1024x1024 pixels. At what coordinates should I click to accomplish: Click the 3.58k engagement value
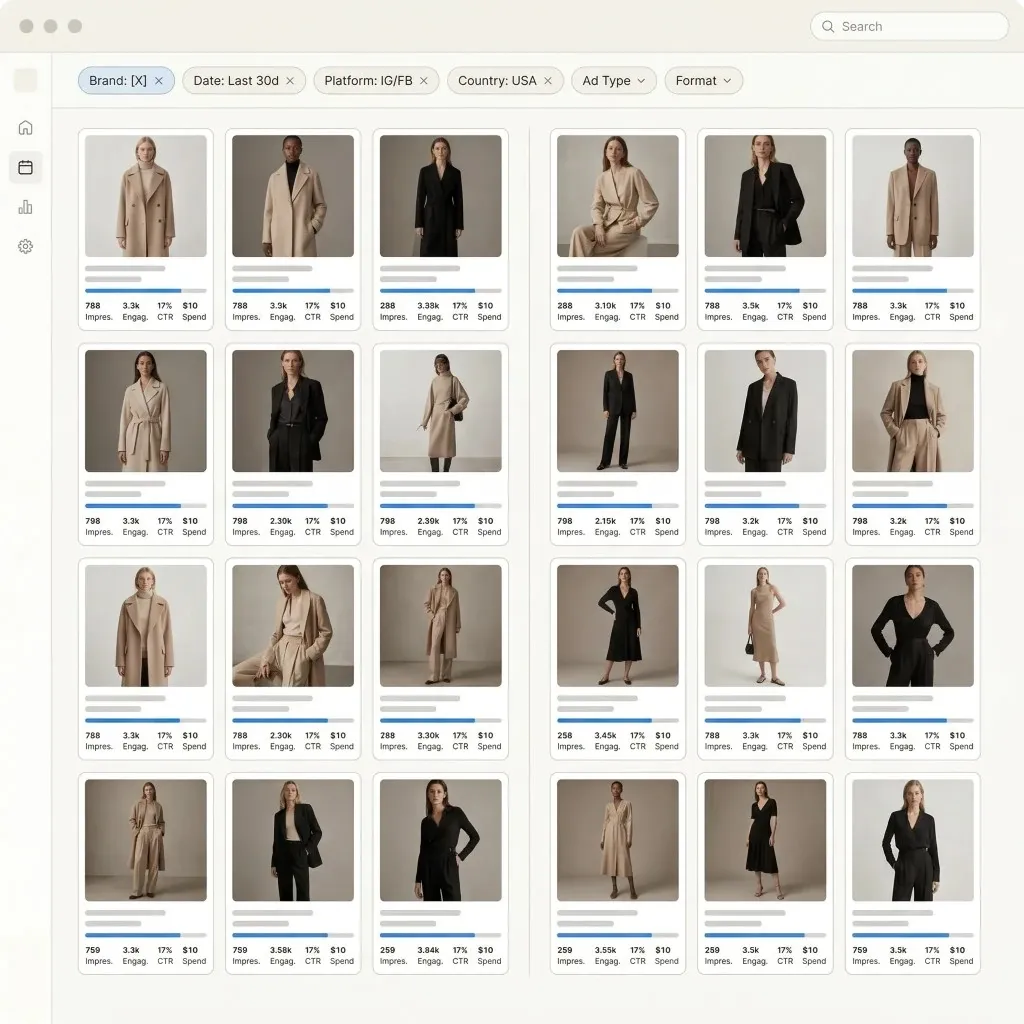point(281,950)
